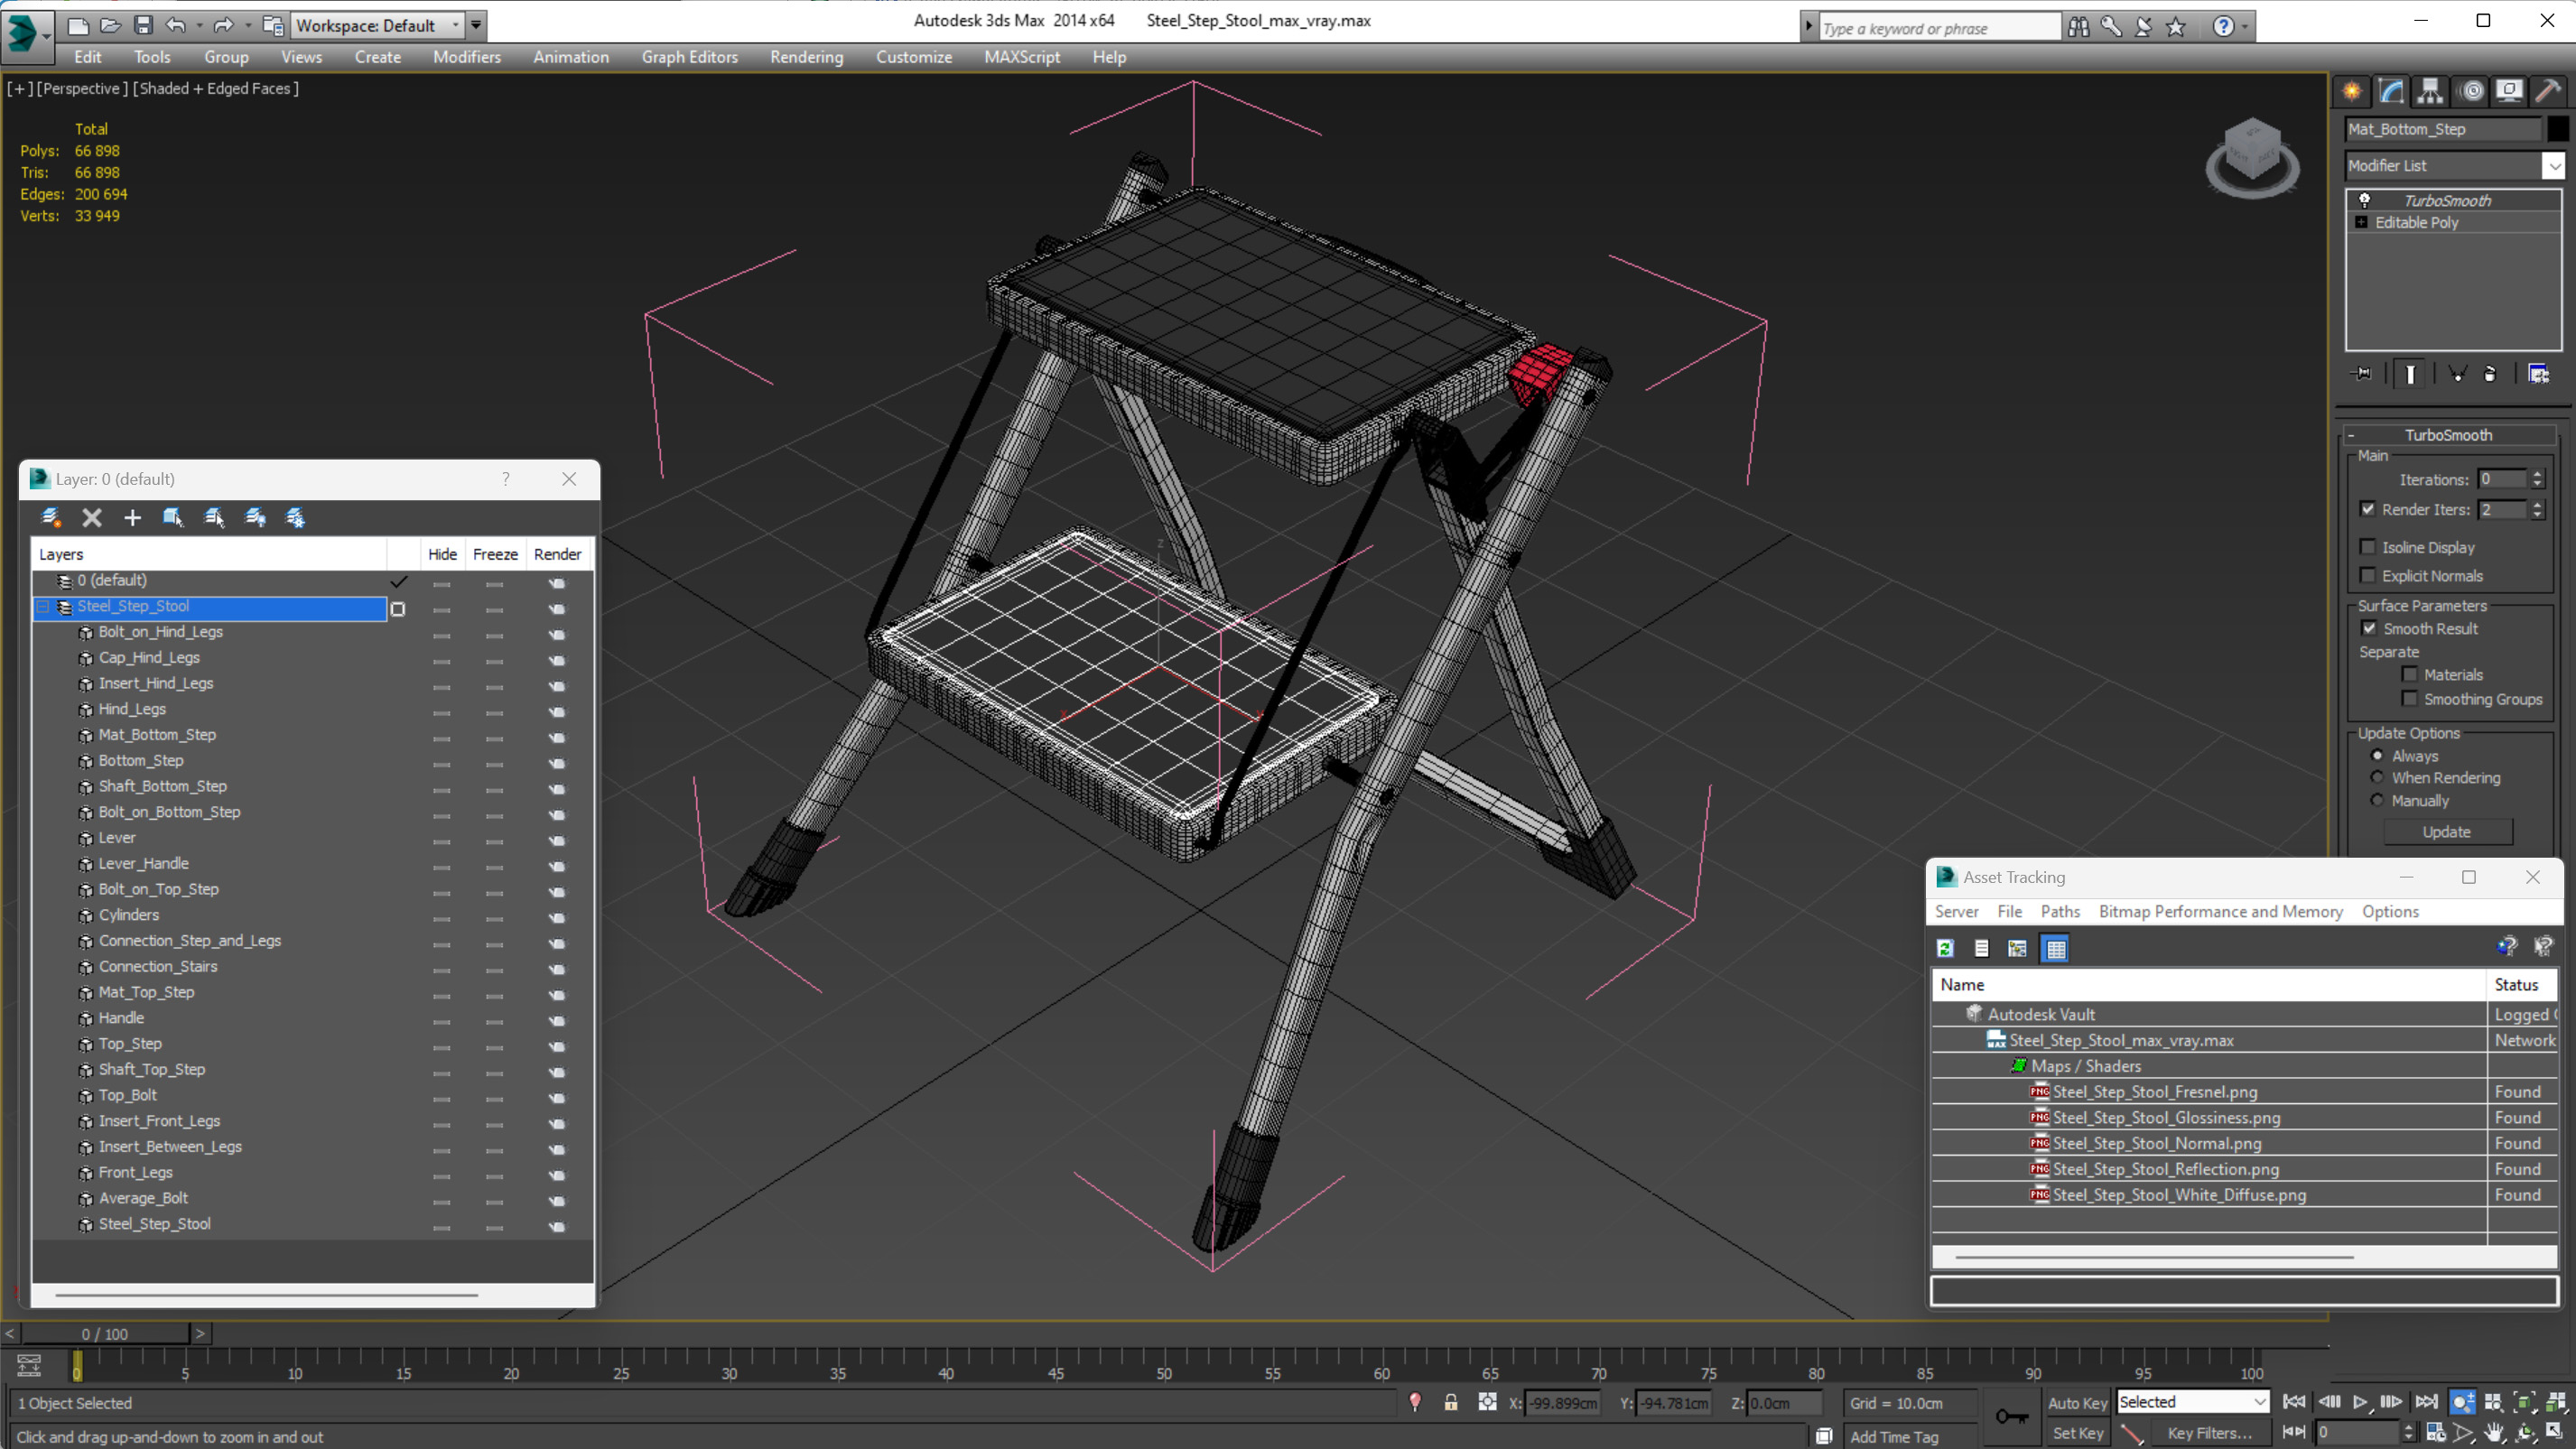2576x1449 pixels.
Task: Click Table View icon in Asset Tracking
Action: [2055, 948]
